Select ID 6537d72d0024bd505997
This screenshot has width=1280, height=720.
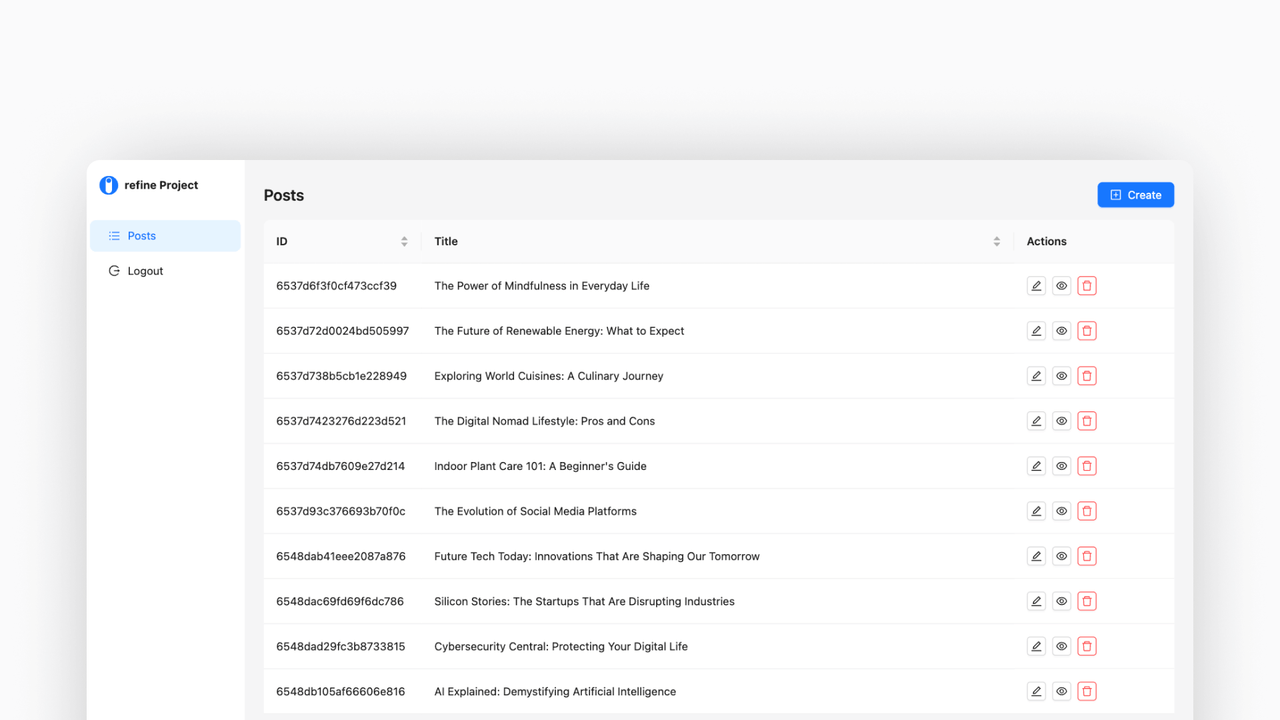[x=342, y=331]
